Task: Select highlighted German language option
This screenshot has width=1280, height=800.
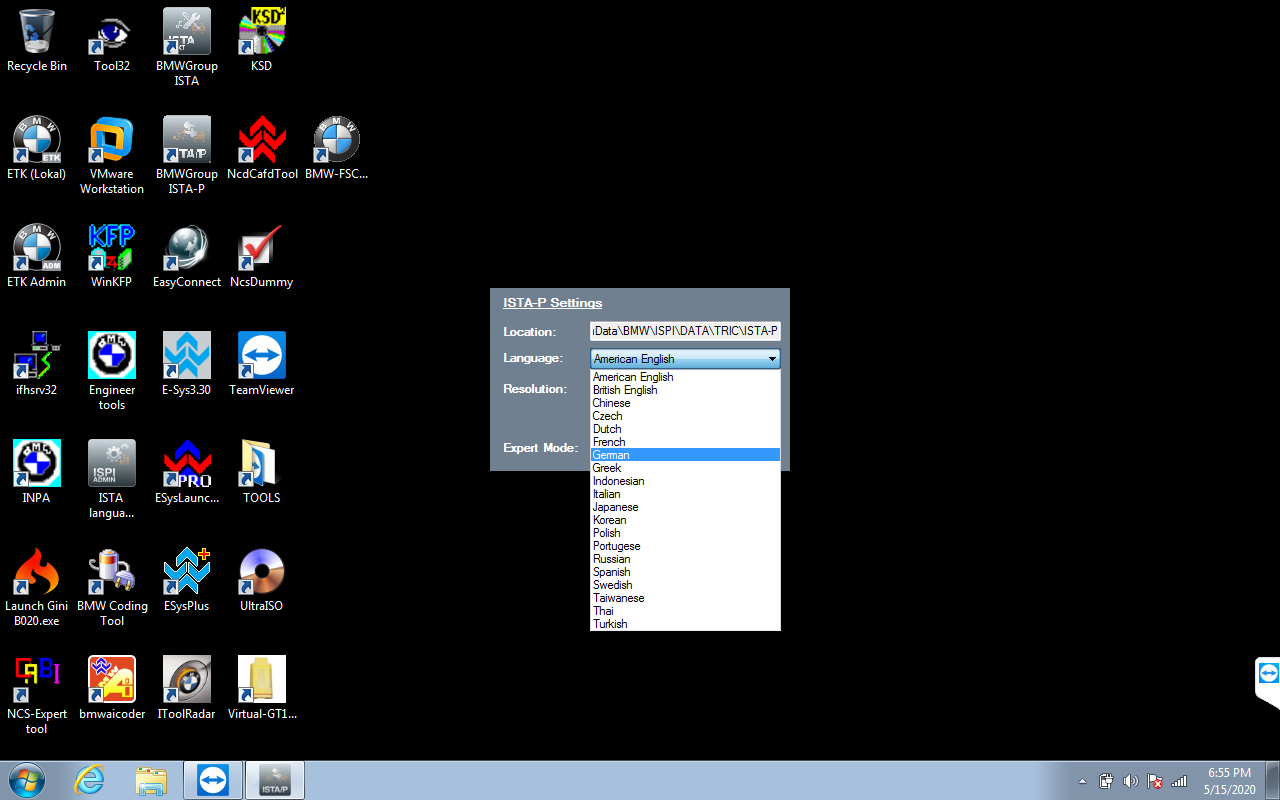Action: tap(685, 455)
